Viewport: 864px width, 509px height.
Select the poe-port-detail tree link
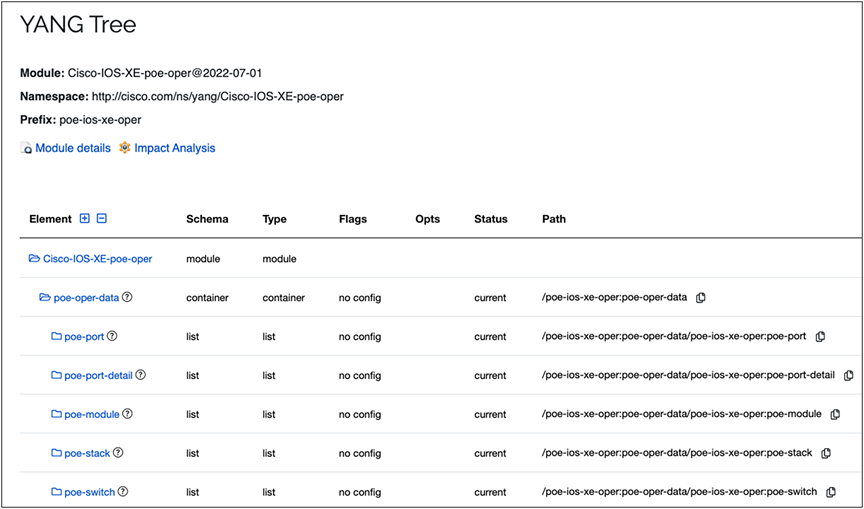coord(99,375)
